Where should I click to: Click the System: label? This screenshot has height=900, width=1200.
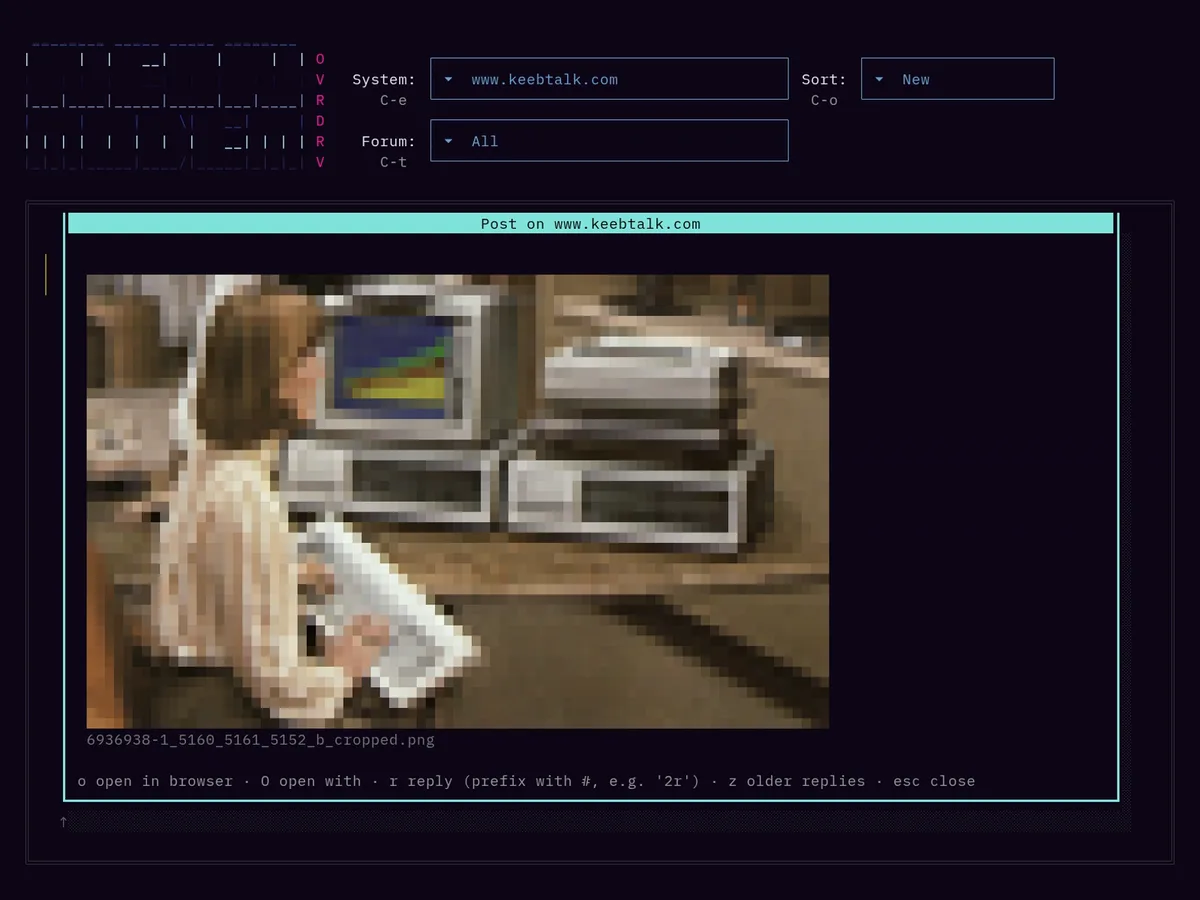click(384, 80)
